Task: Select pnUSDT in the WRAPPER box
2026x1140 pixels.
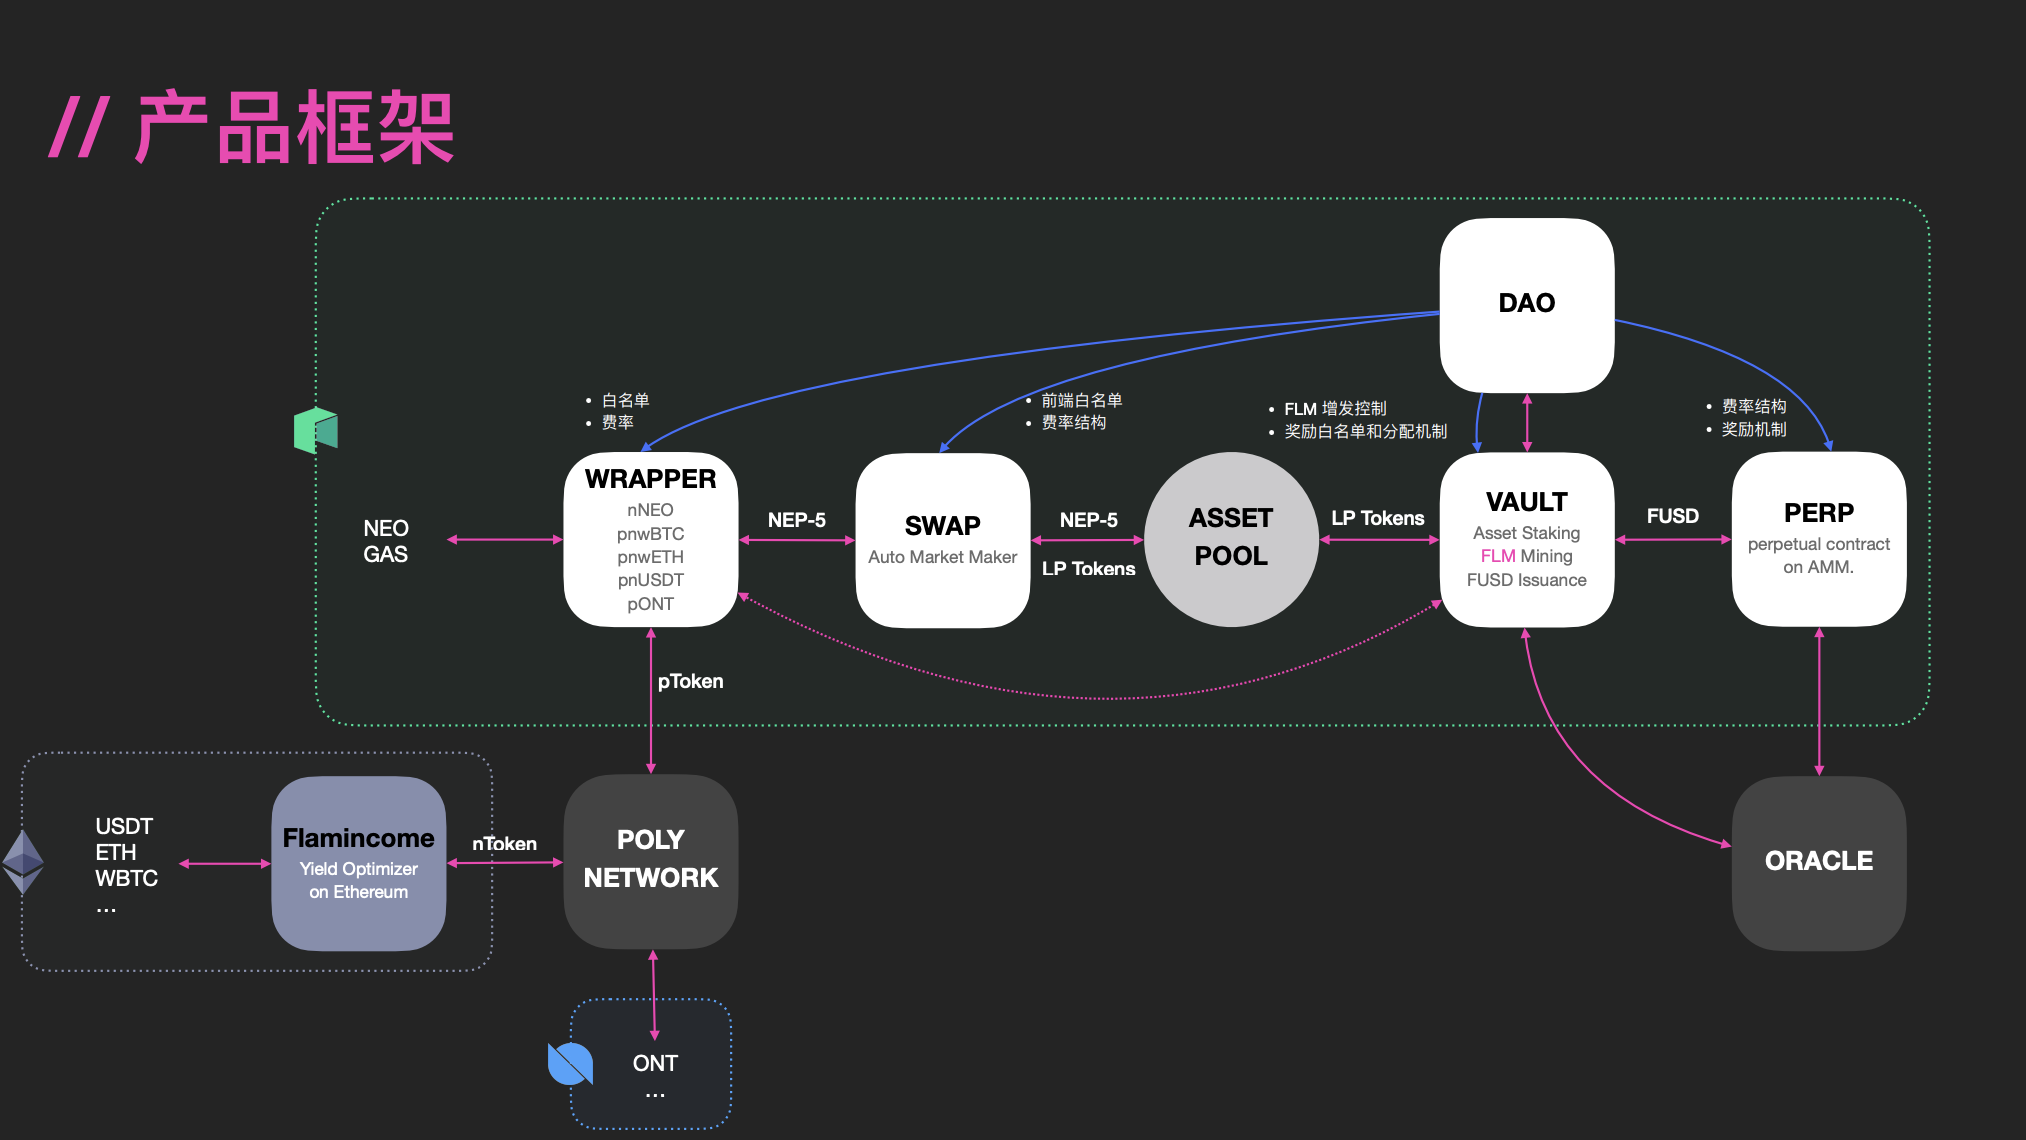Action: [650, 580]
